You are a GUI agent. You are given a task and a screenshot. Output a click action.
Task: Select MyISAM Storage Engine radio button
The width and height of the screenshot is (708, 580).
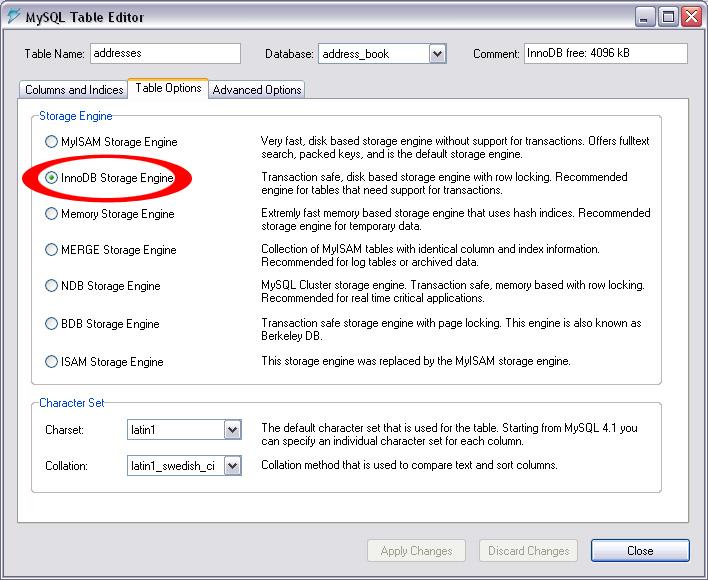point(51,142)
